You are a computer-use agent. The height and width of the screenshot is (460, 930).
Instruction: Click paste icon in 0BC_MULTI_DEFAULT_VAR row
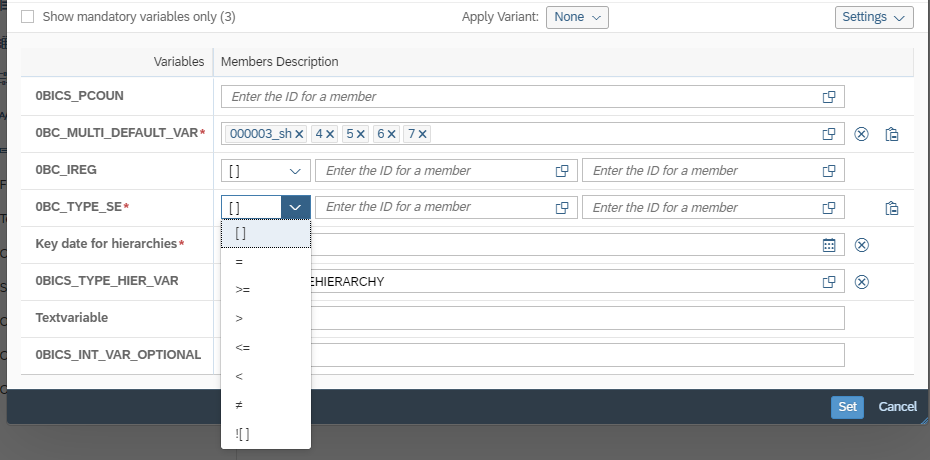891,134
